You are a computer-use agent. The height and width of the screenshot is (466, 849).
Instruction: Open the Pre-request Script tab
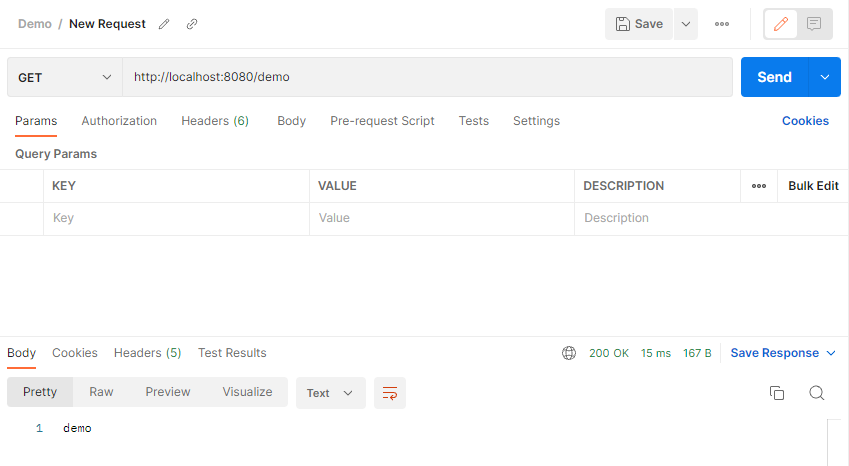point(382,121)
